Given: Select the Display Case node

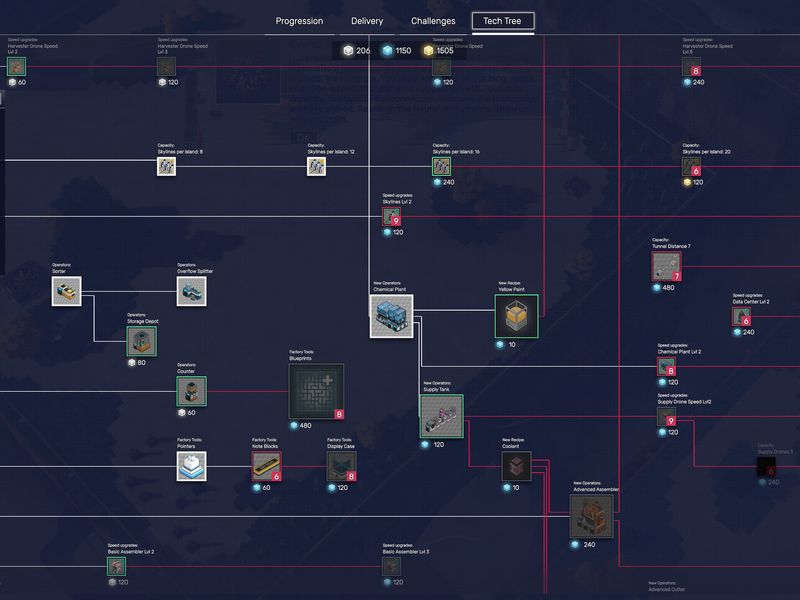Looking at the screenshot, I should (x=341, y=466).
